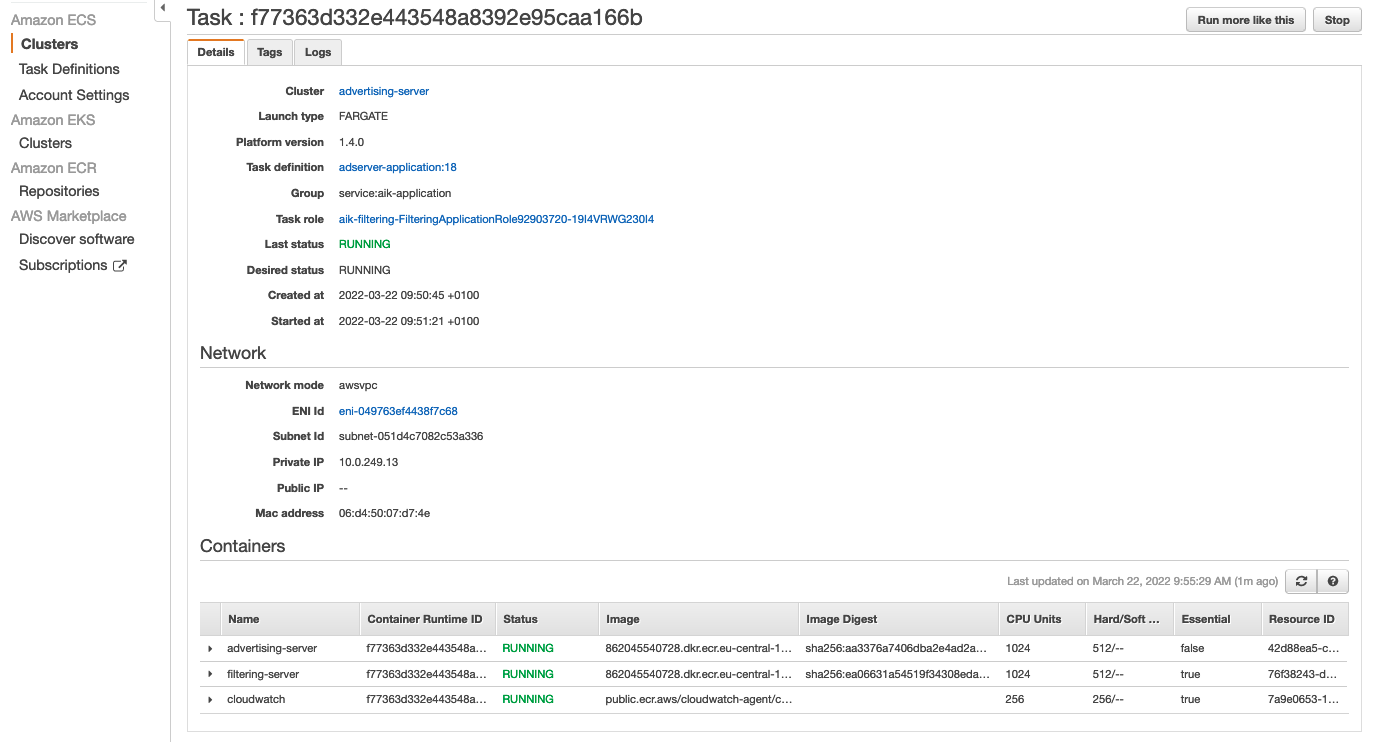
Task: Expand the advertising-server container row
Action: click(x=210, y=649)
